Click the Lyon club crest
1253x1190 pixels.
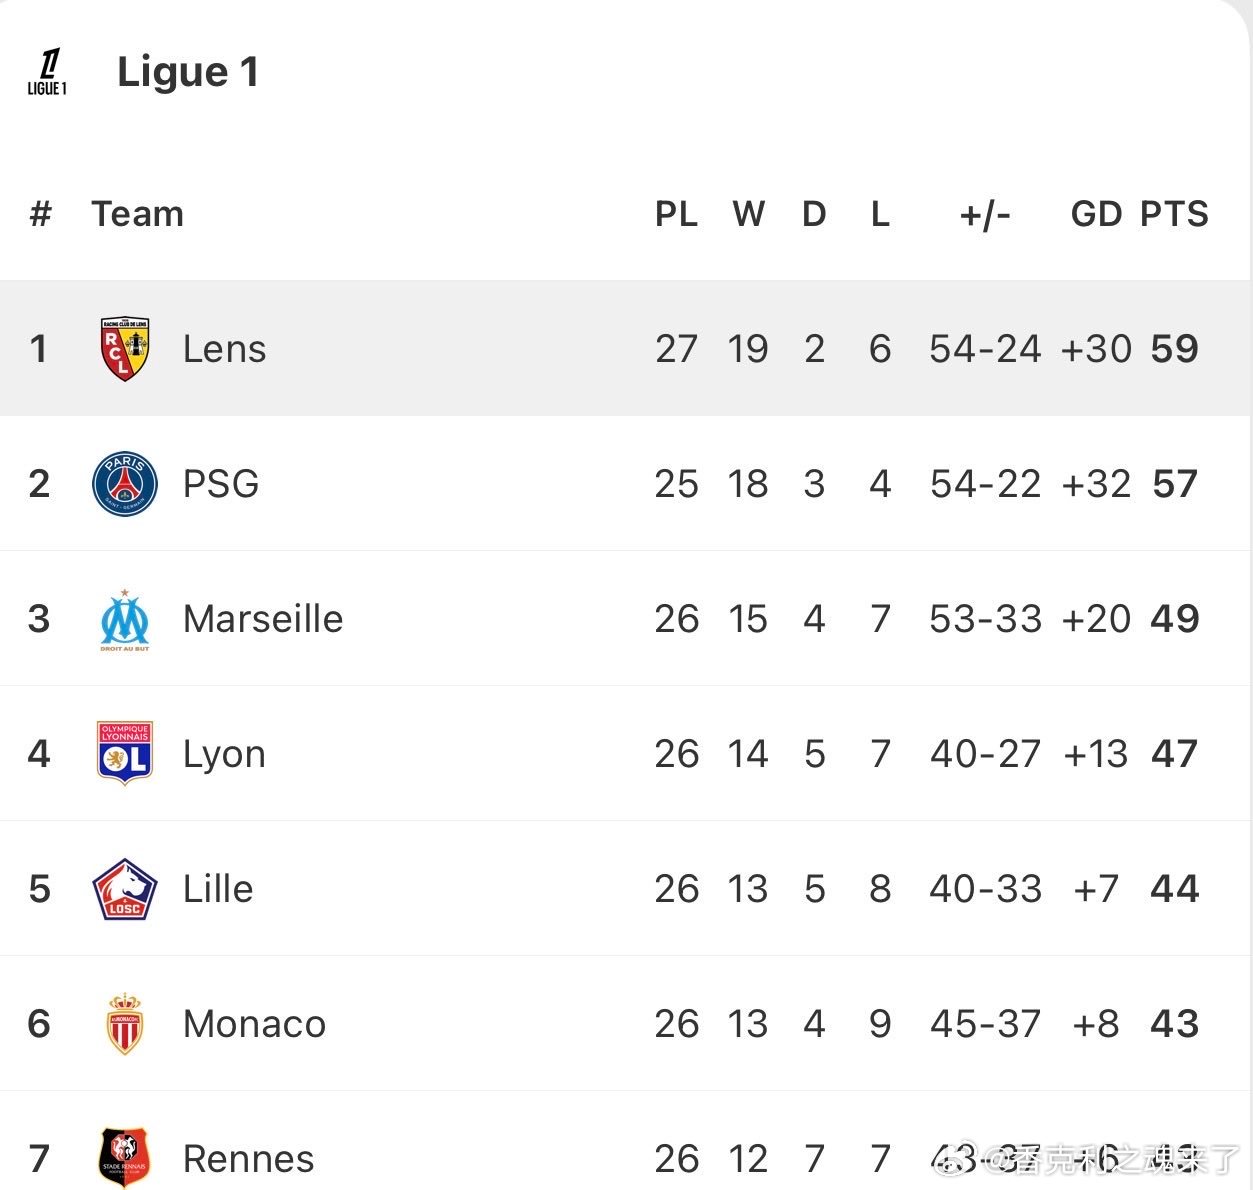[x=125, y=753]
